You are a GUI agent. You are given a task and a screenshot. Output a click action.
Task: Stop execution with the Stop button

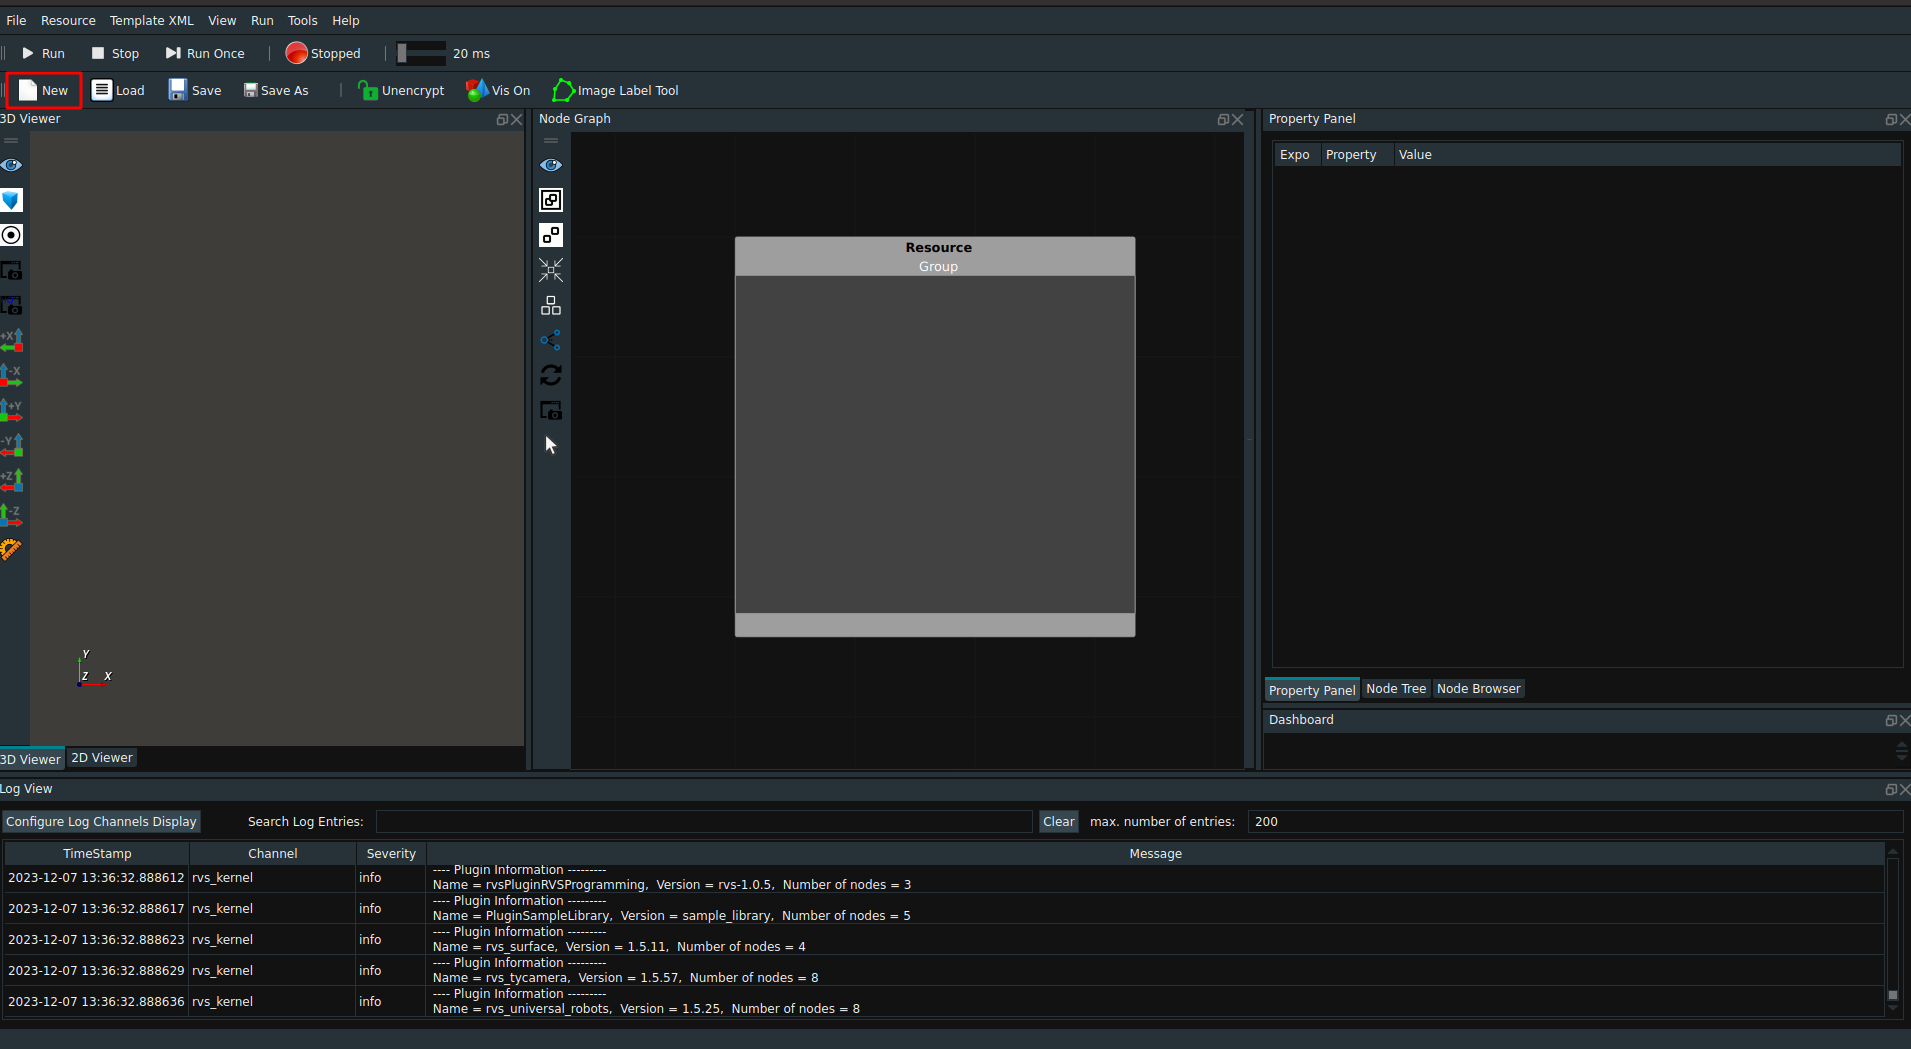pyautogui.click(x=115, y=53)
